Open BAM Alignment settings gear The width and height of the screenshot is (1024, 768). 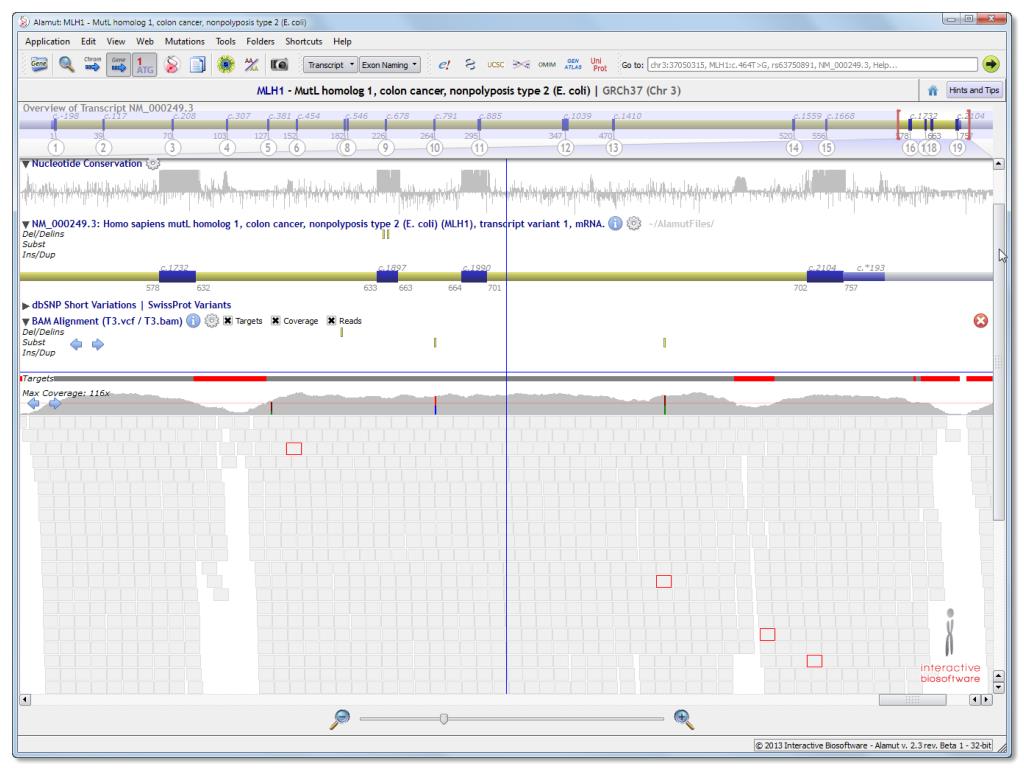pos(211,321)
